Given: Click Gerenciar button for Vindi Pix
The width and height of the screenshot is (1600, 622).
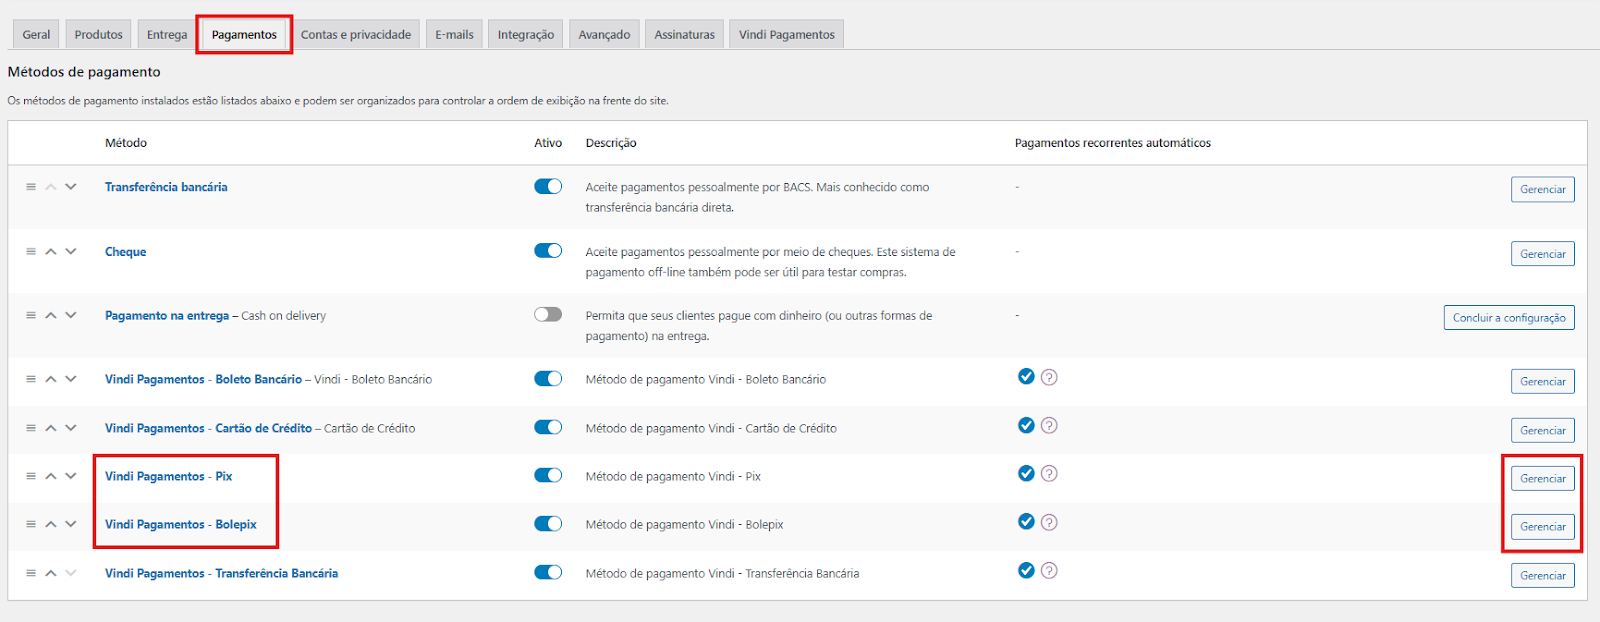Looking at the screenshot, I should point(1542,479).
